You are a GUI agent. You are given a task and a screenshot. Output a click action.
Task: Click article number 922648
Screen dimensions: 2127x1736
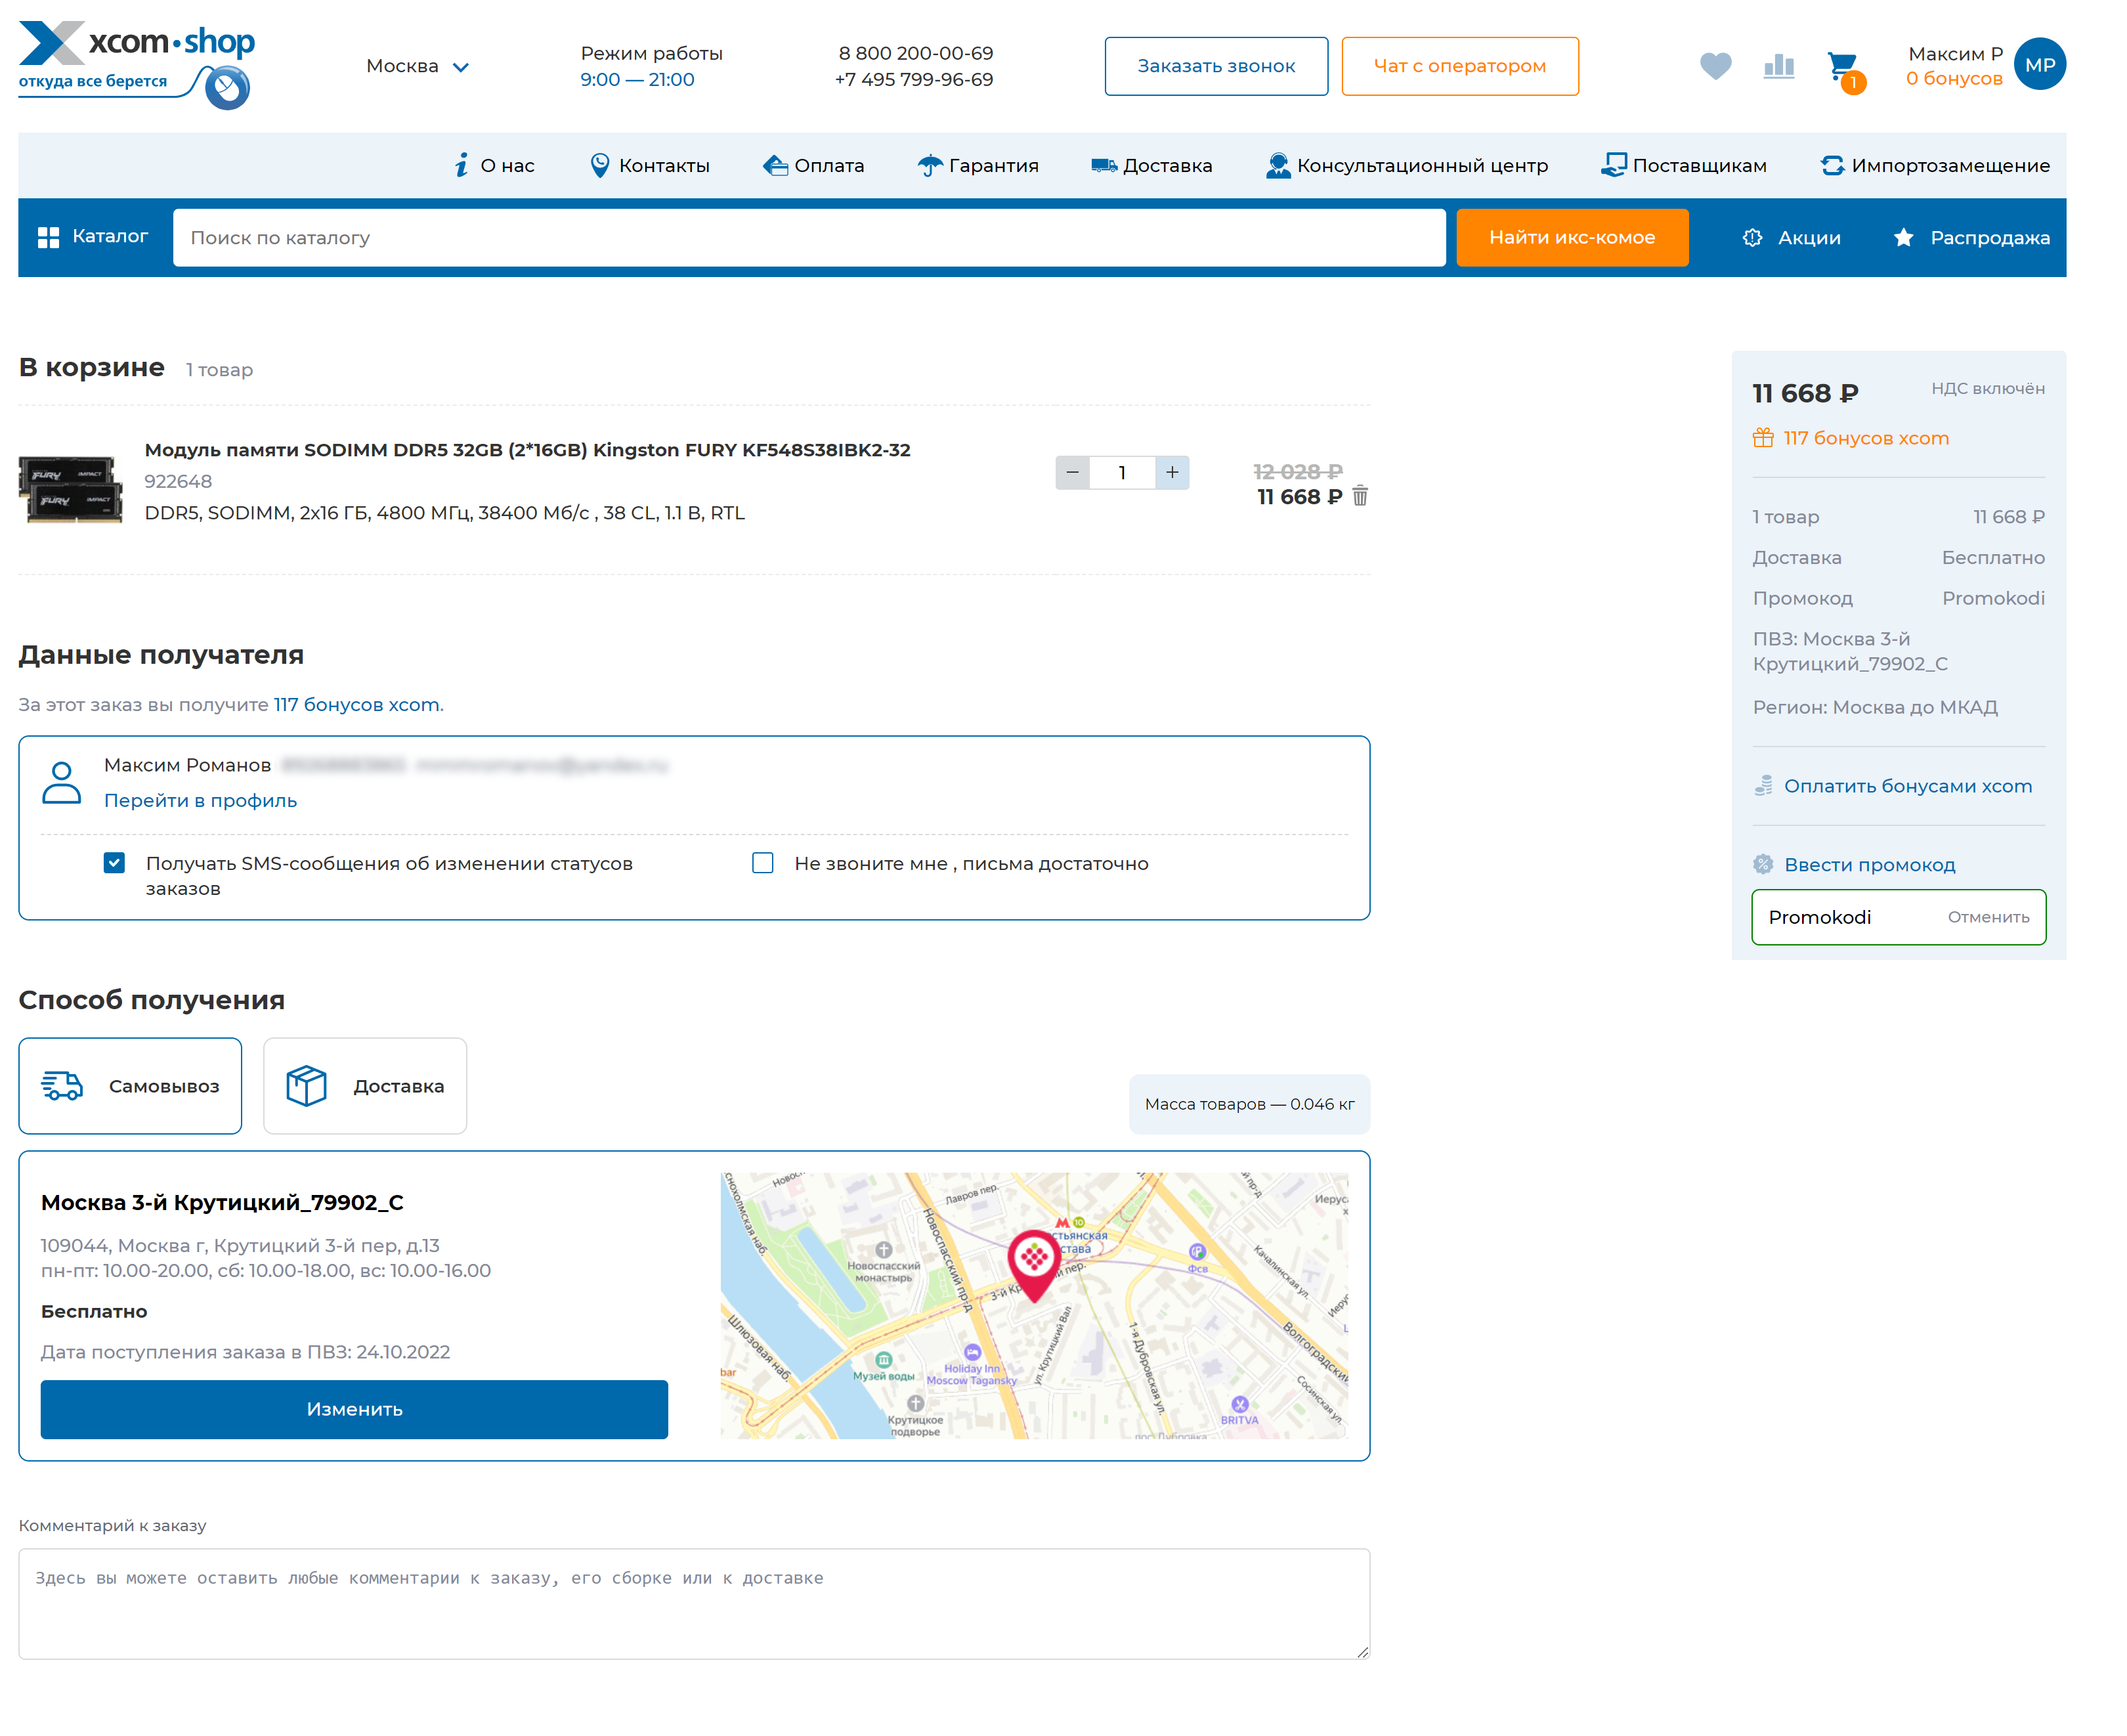[178, 481]
